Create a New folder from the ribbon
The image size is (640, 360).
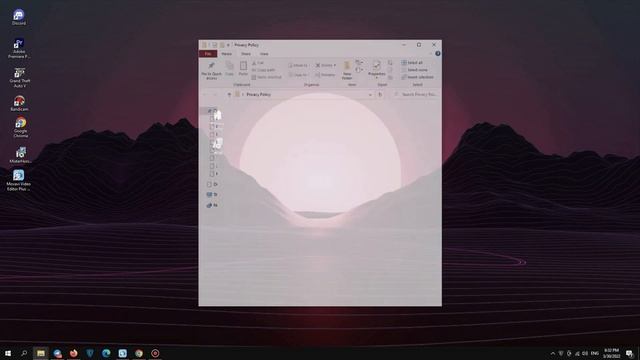tap(347, 70)
